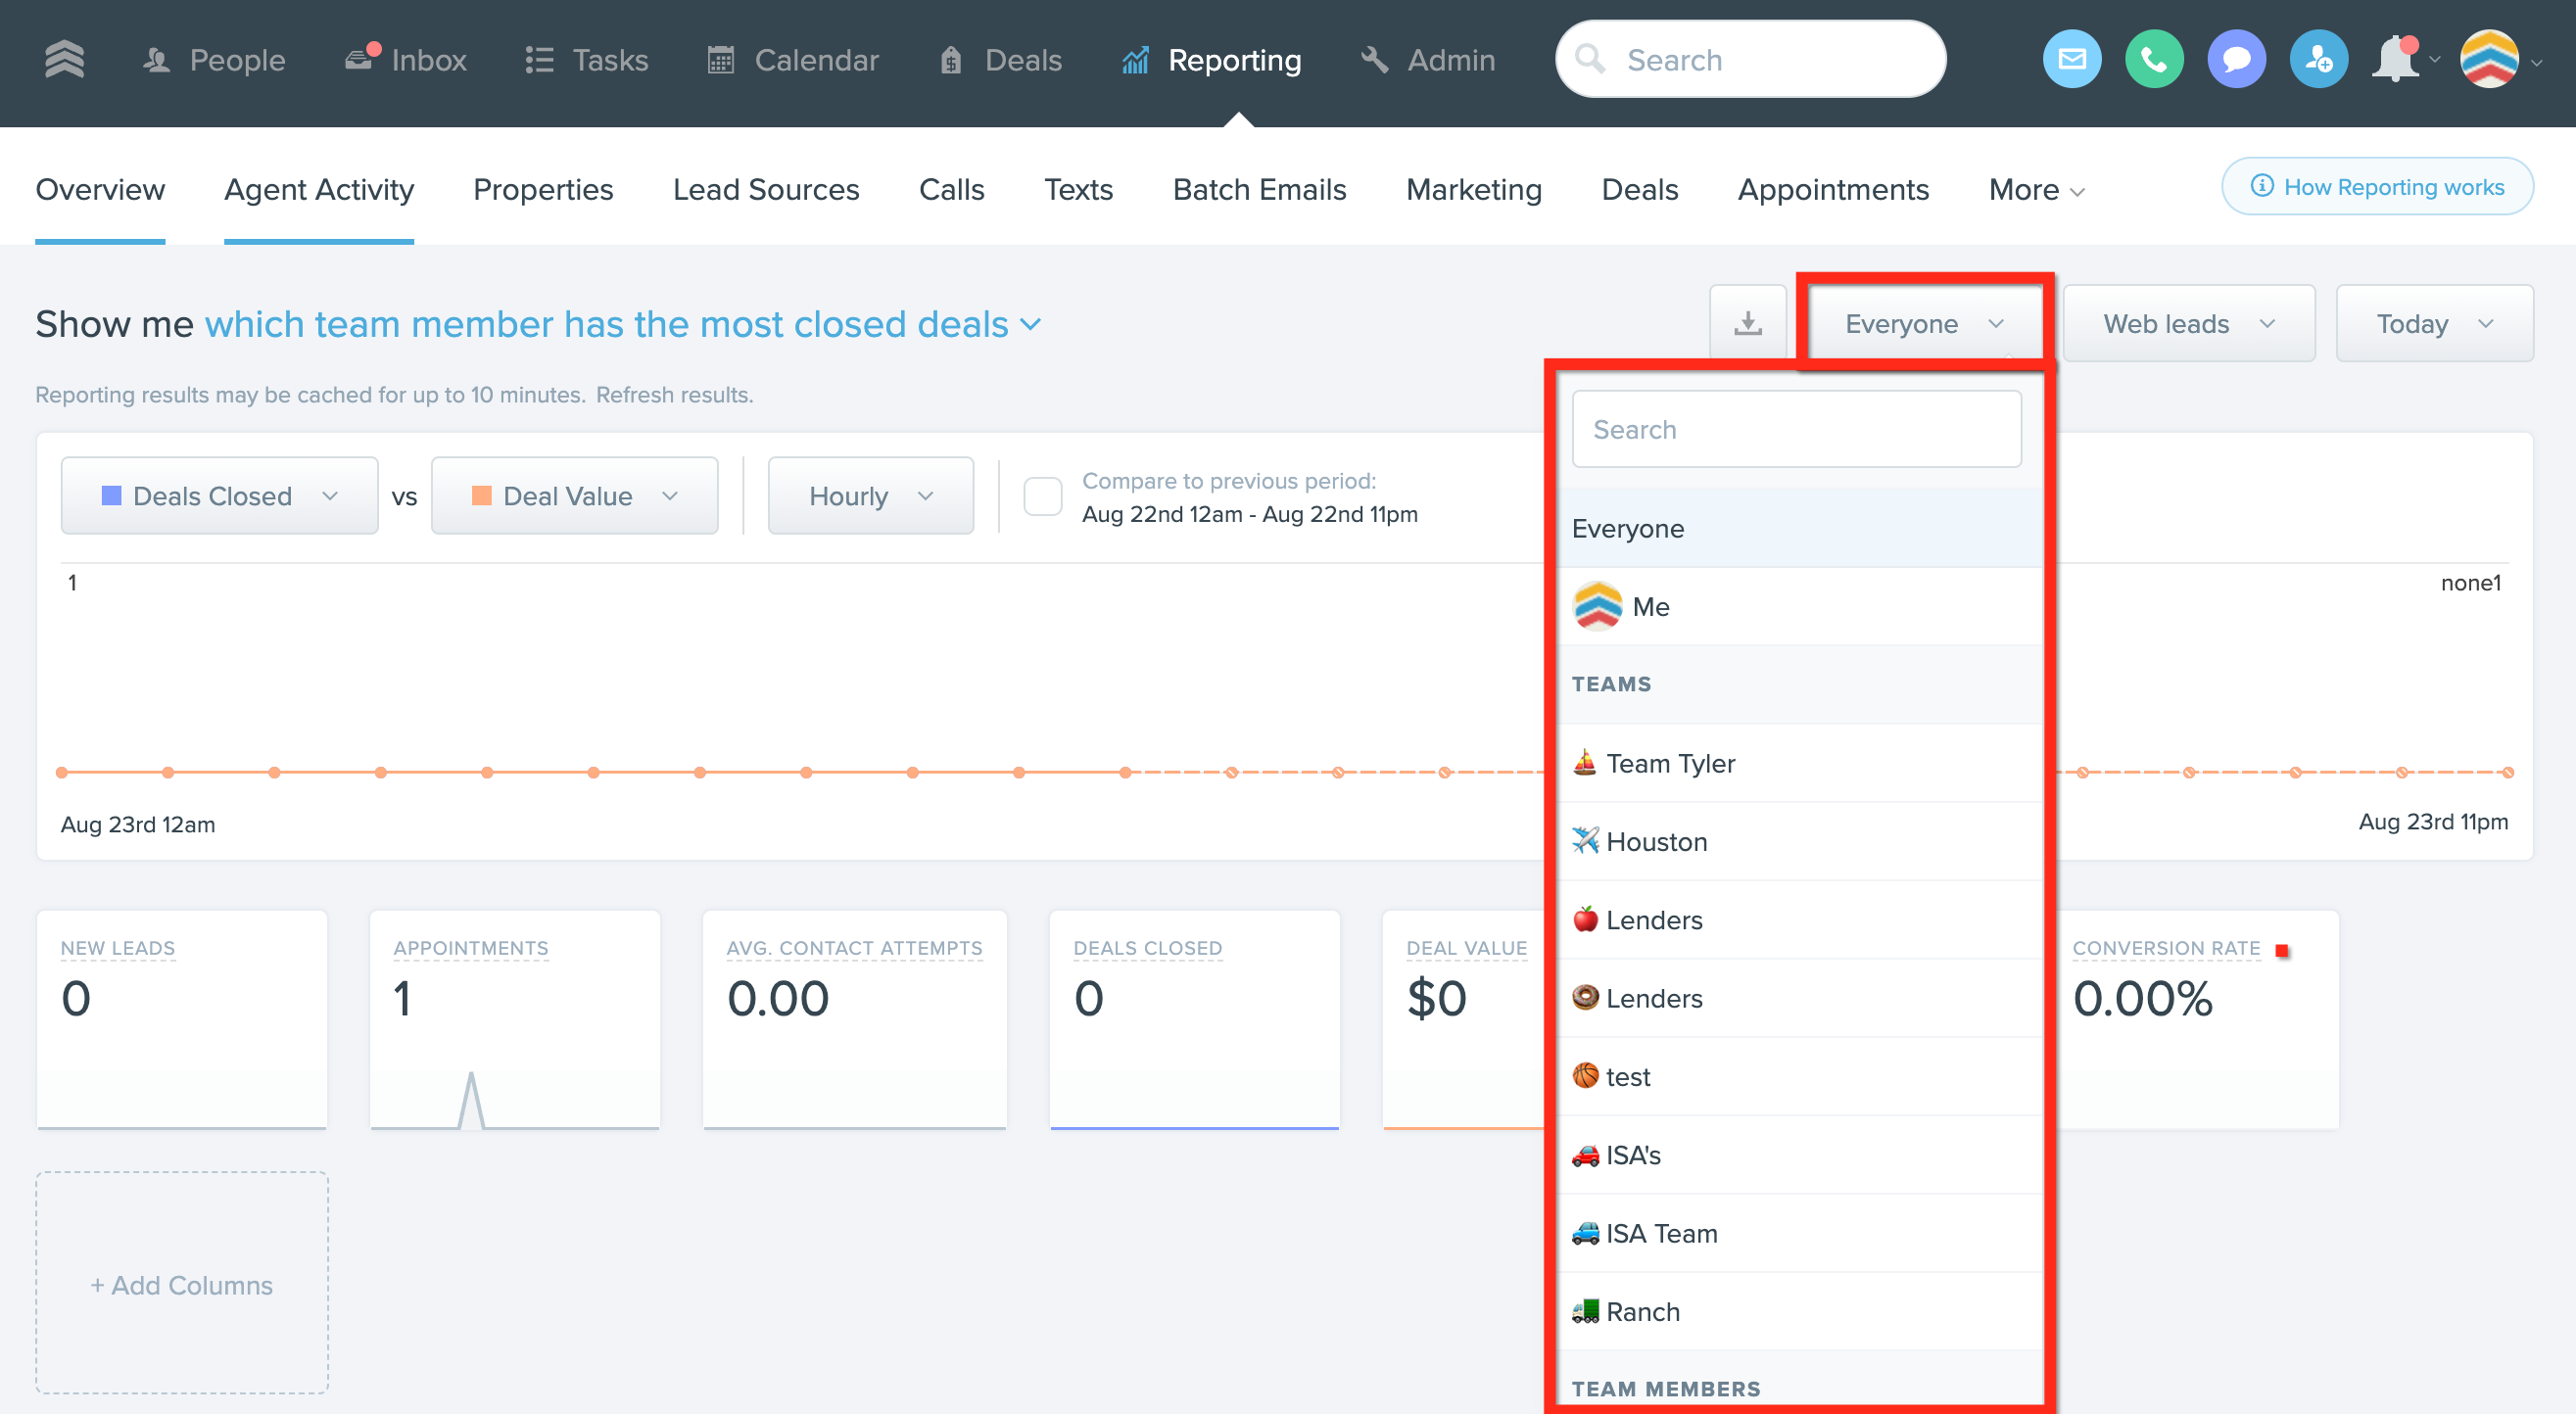Open the email compose icon in header
The height and width of the screenshot is (1414, 2576).
2071,60
